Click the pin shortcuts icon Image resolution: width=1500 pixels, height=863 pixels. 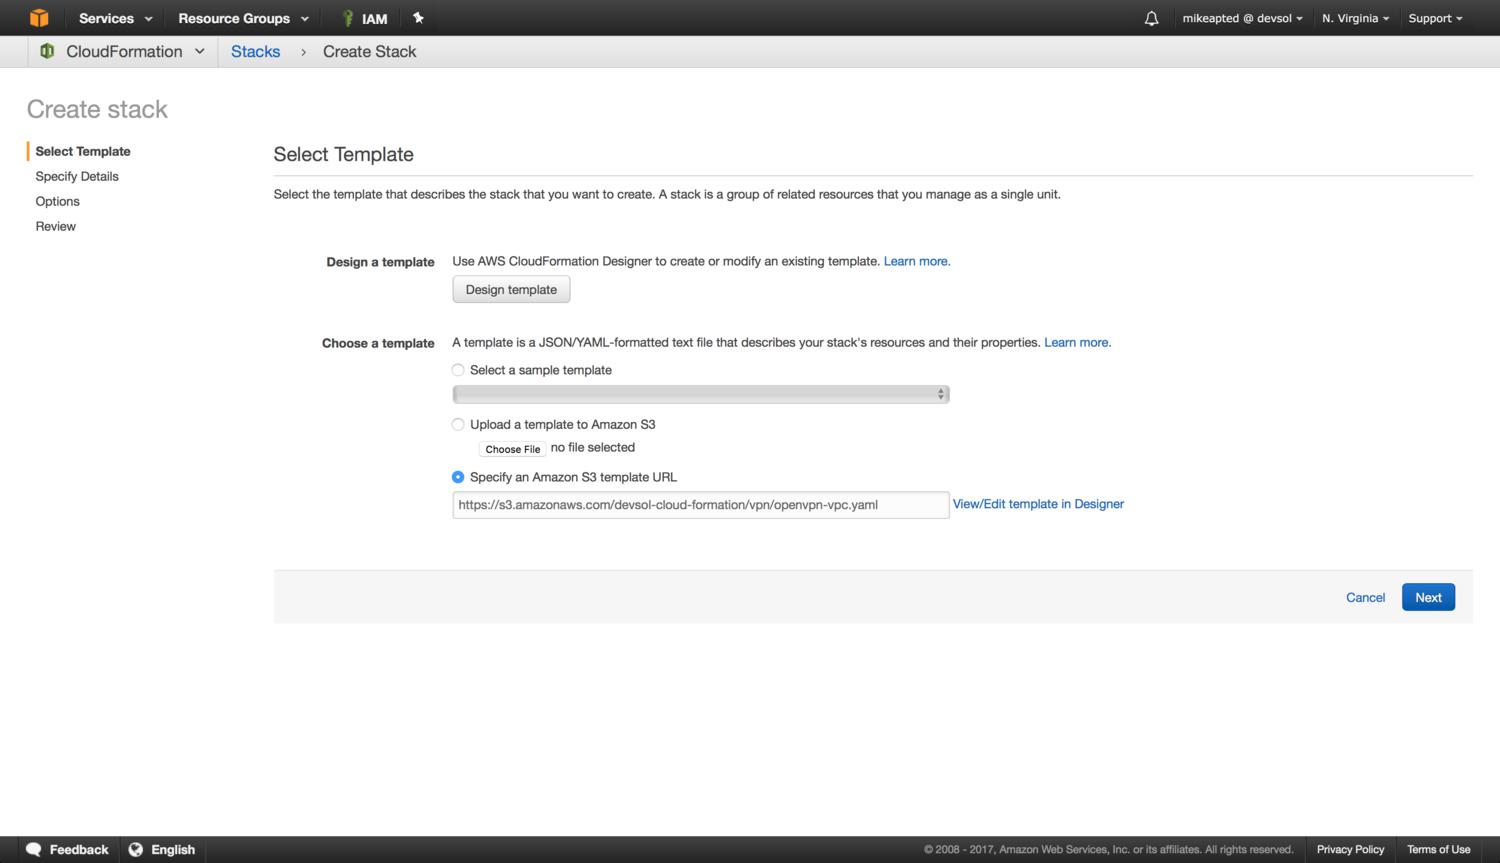tap(418, 18)
